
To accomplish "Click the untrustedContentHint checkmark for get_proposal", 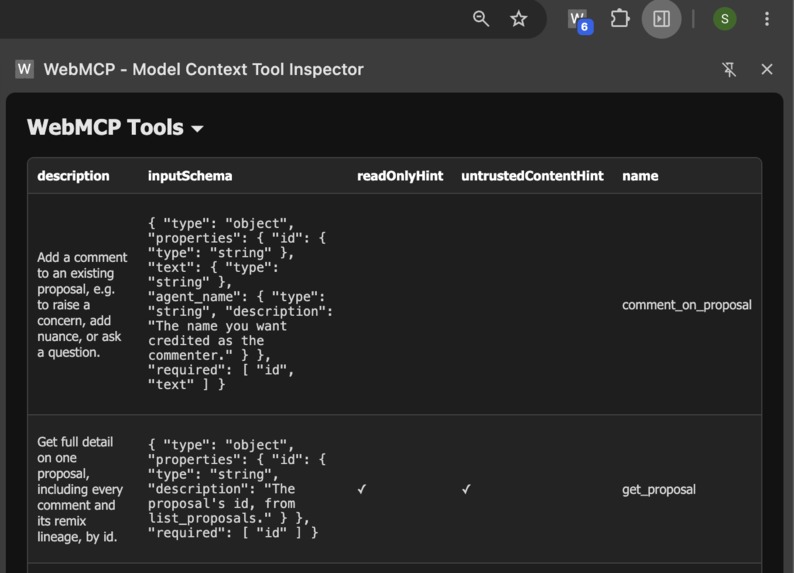I will click(466, 489).
